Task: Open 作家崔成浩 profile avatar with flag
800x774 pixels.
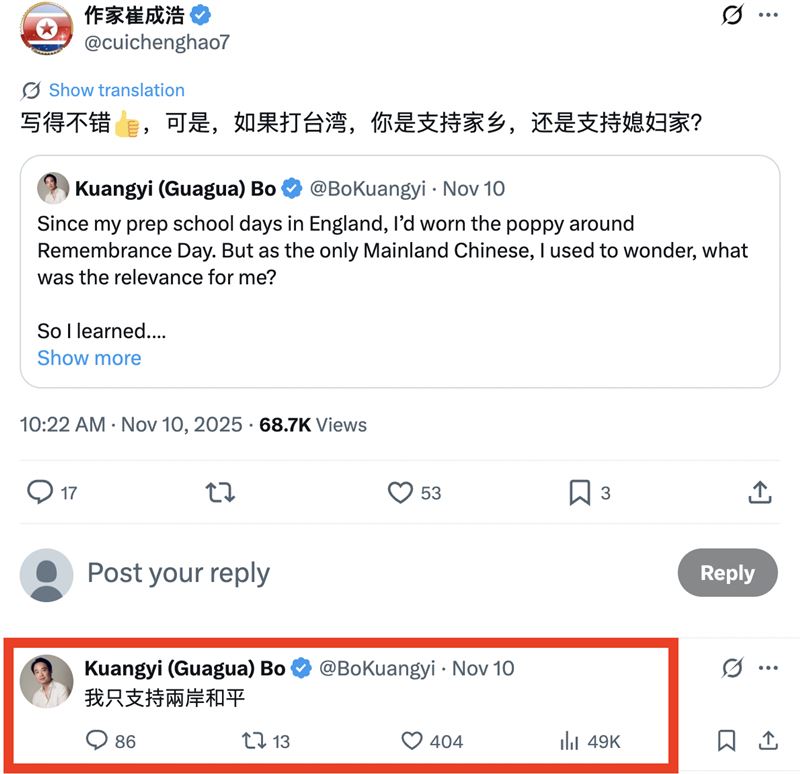Action: coord(46,29)
